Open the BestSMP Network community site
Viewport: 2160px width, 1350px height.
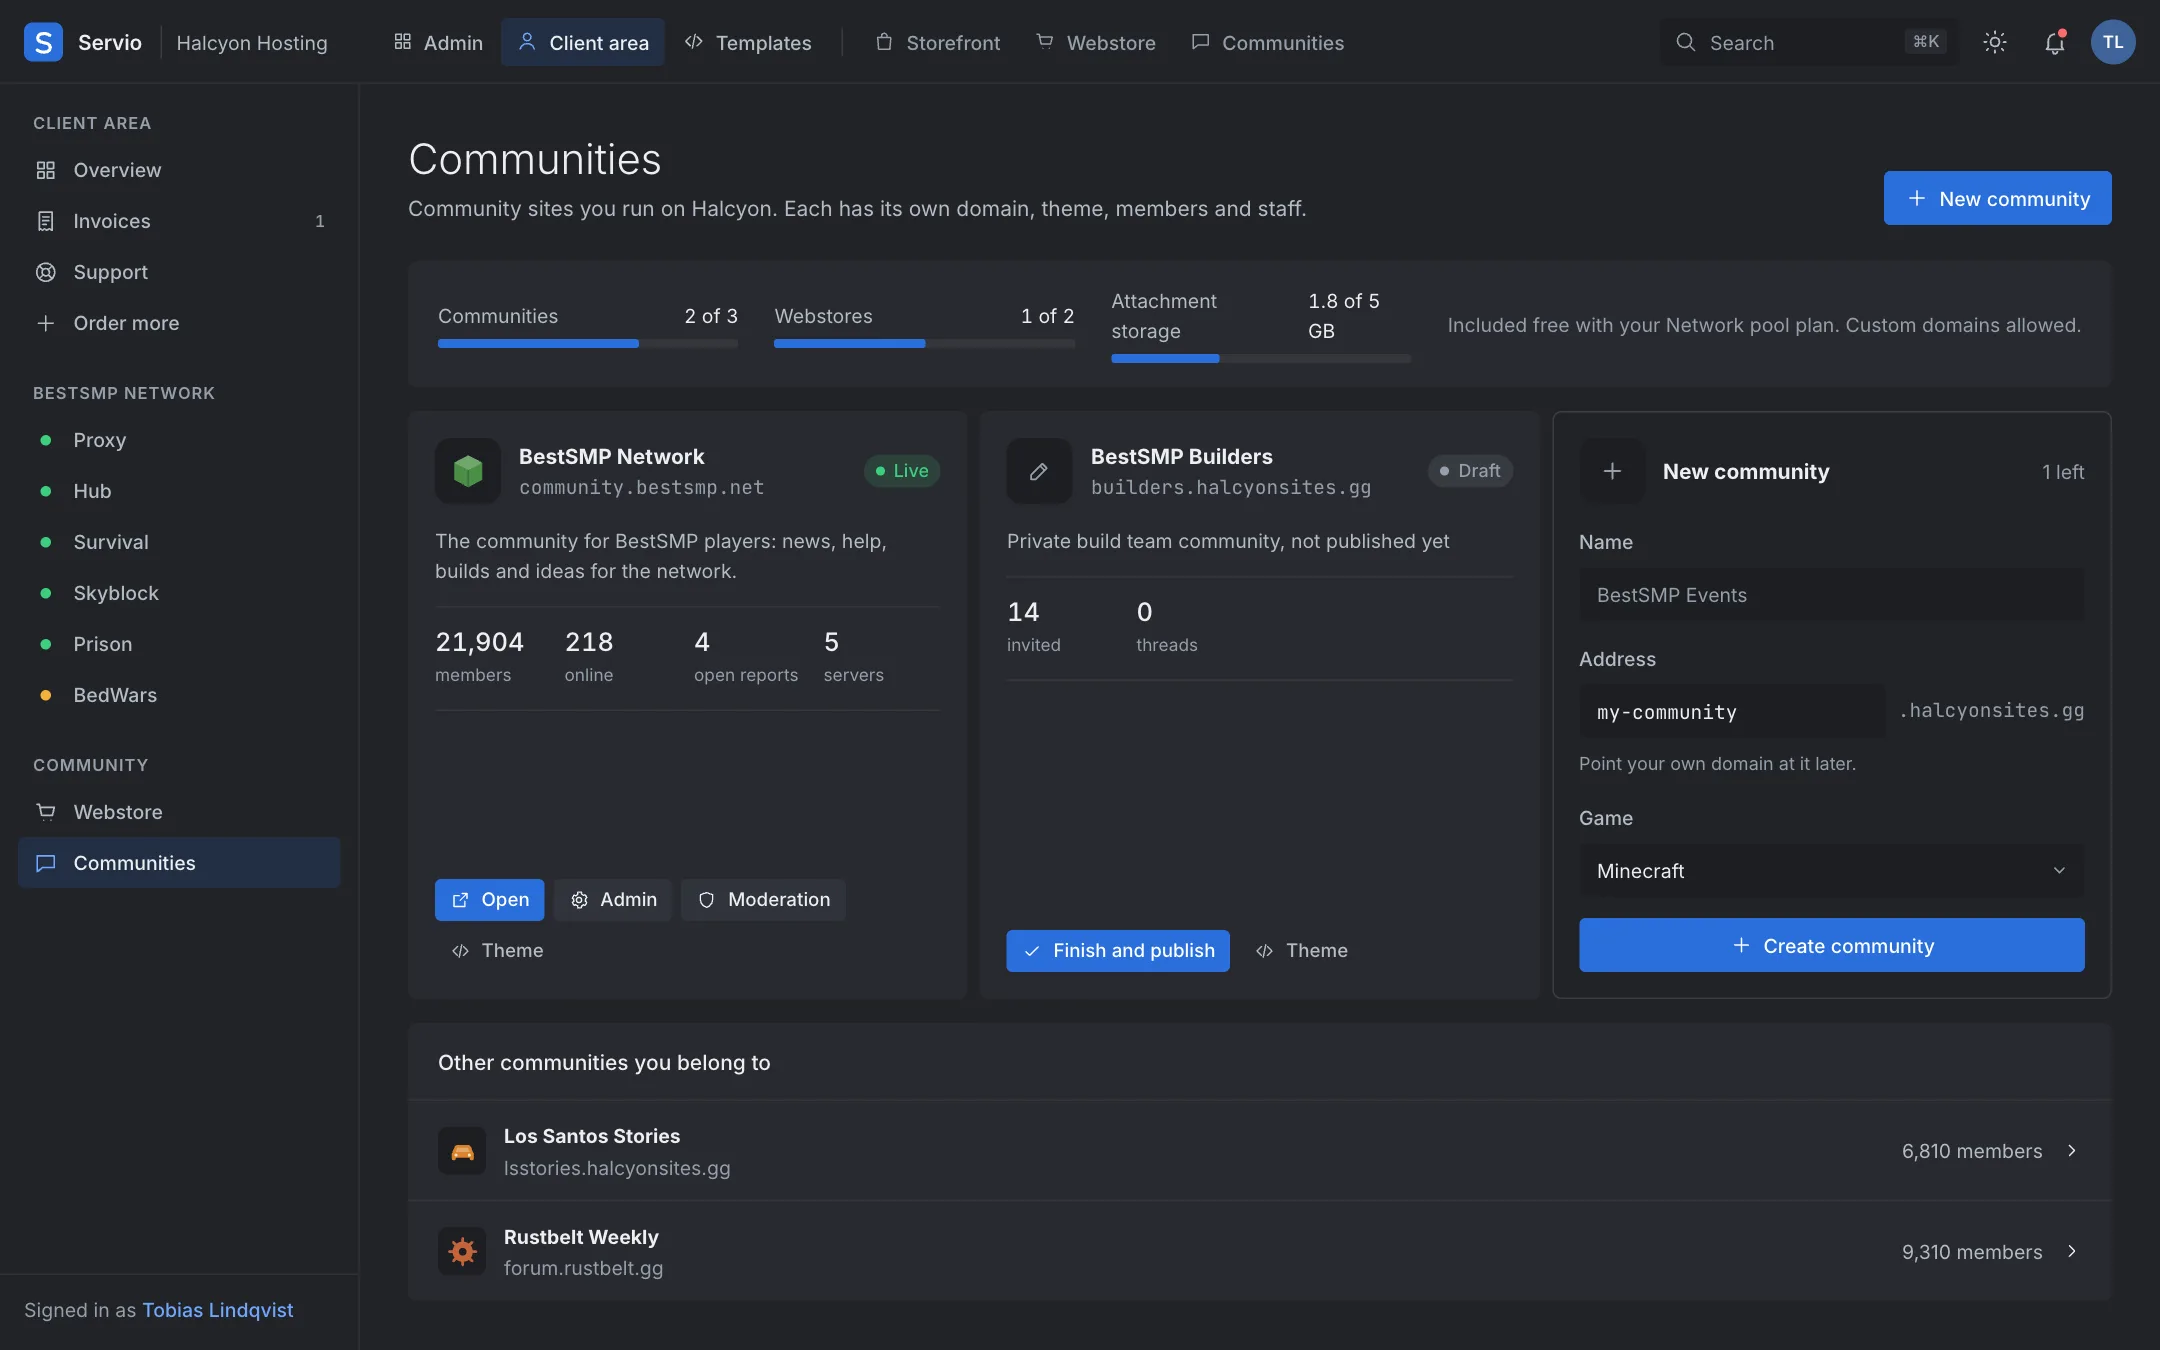(489, 900)
